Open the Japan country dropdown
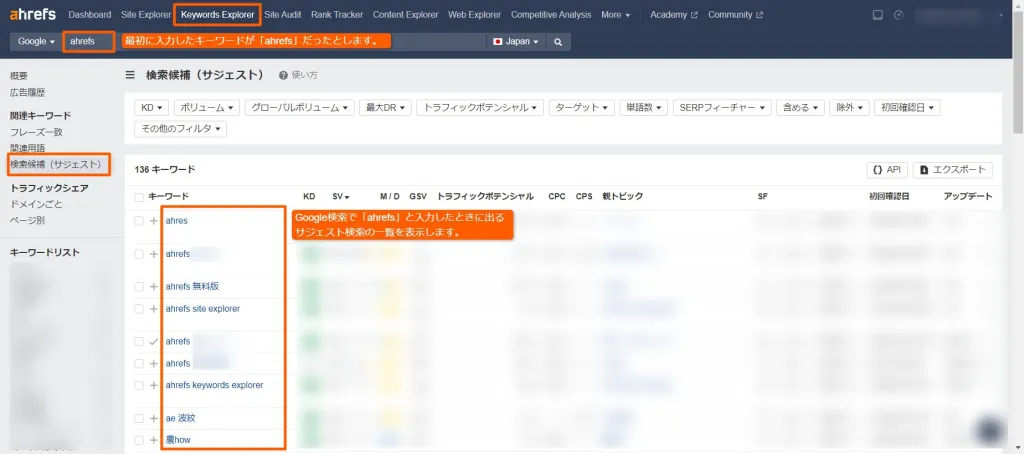This screenshot has width=1024, height=454. (516, 42)
